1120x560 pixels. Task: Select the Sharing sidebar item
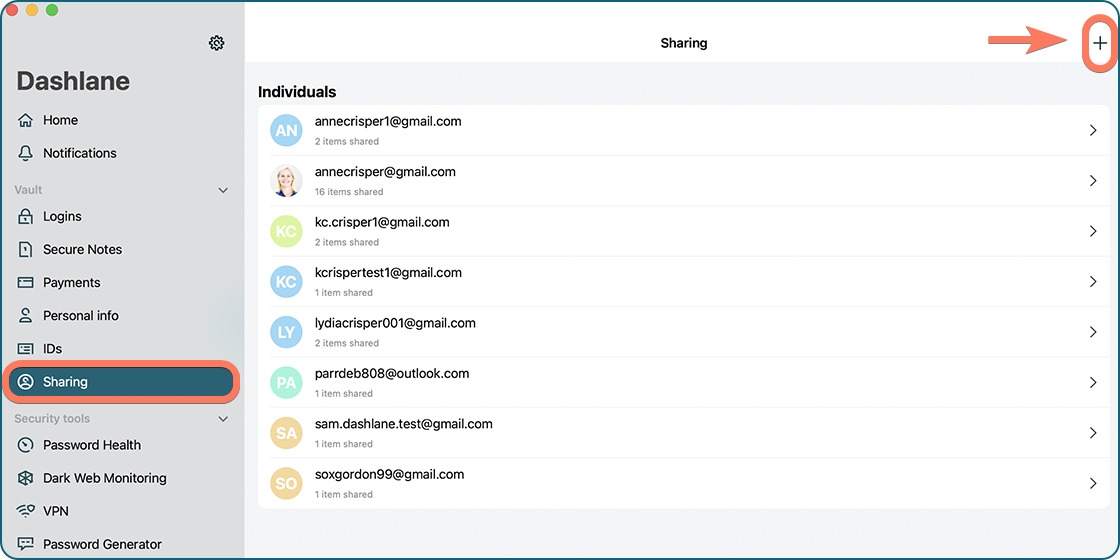[121, 381]
